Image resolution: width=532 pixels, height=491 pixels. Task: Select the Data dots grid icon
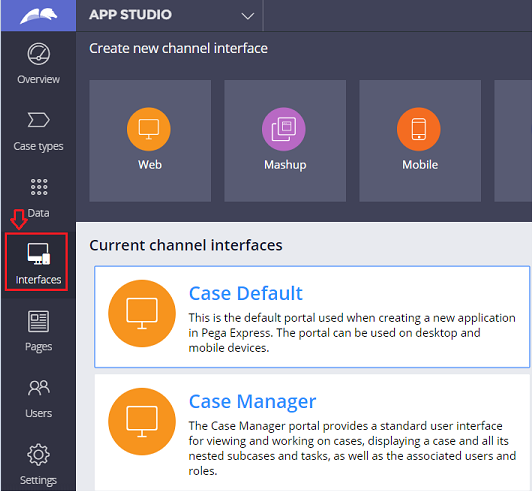pos(39,187)
